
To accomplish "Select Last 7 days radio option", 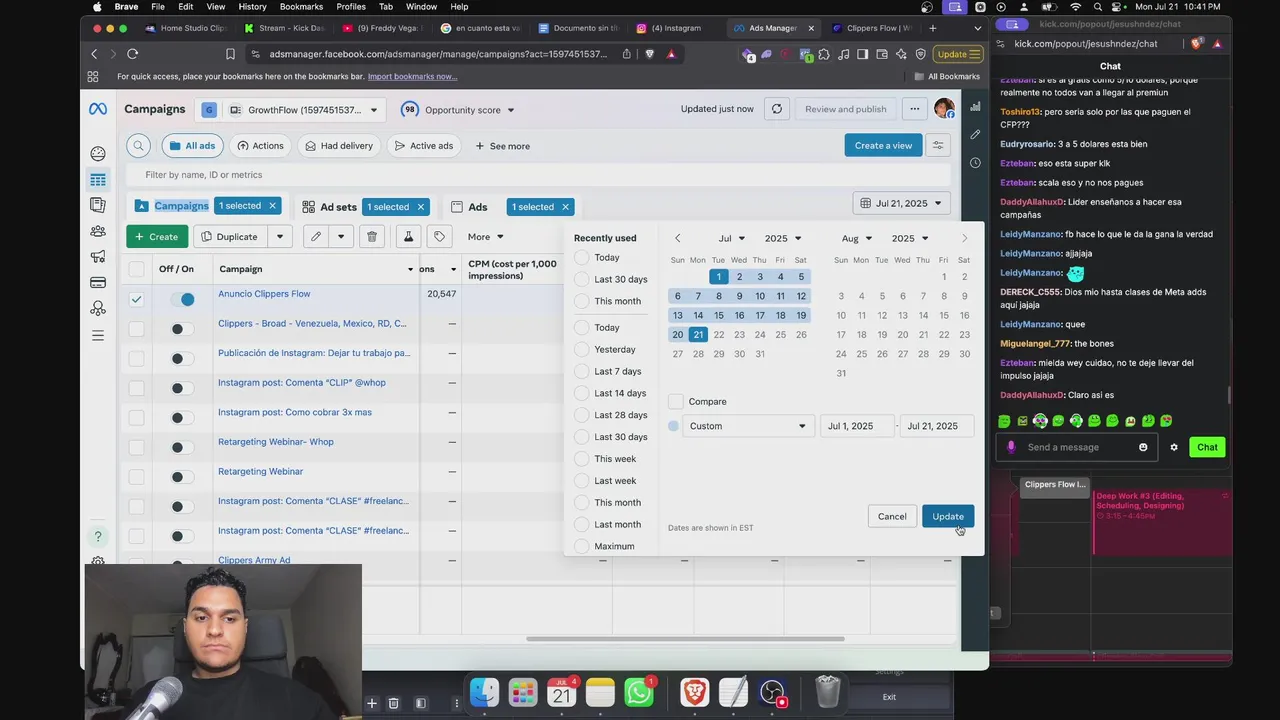I will coord(582,371).
